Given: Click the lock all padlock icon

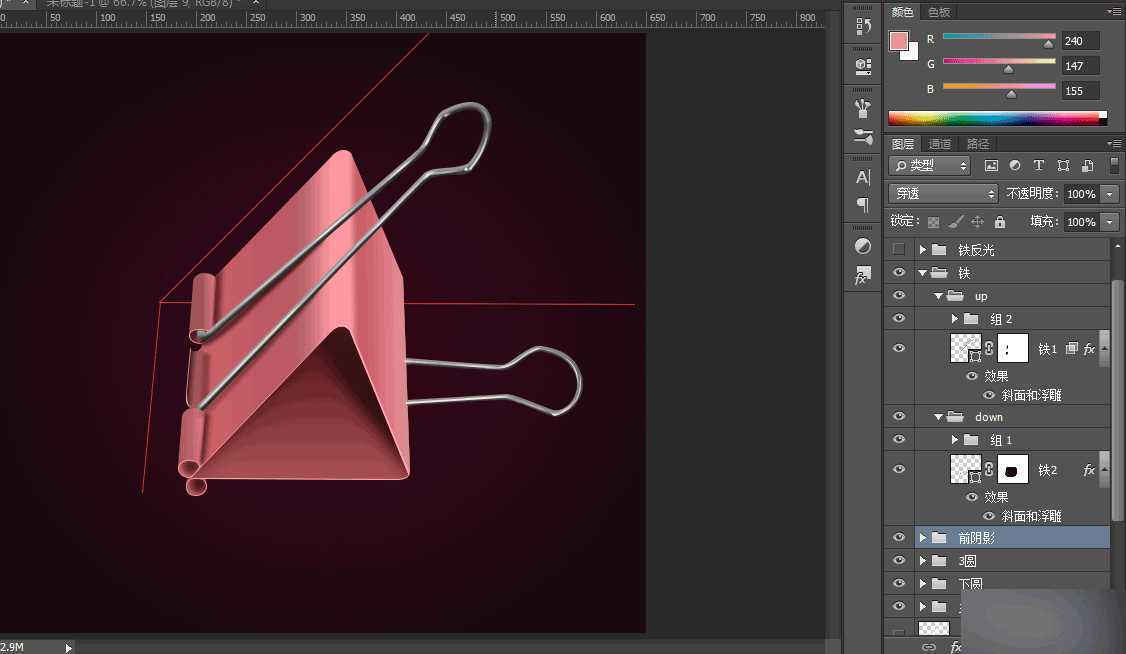Looking at the screenshot, I should click(x=1000, y=222).
